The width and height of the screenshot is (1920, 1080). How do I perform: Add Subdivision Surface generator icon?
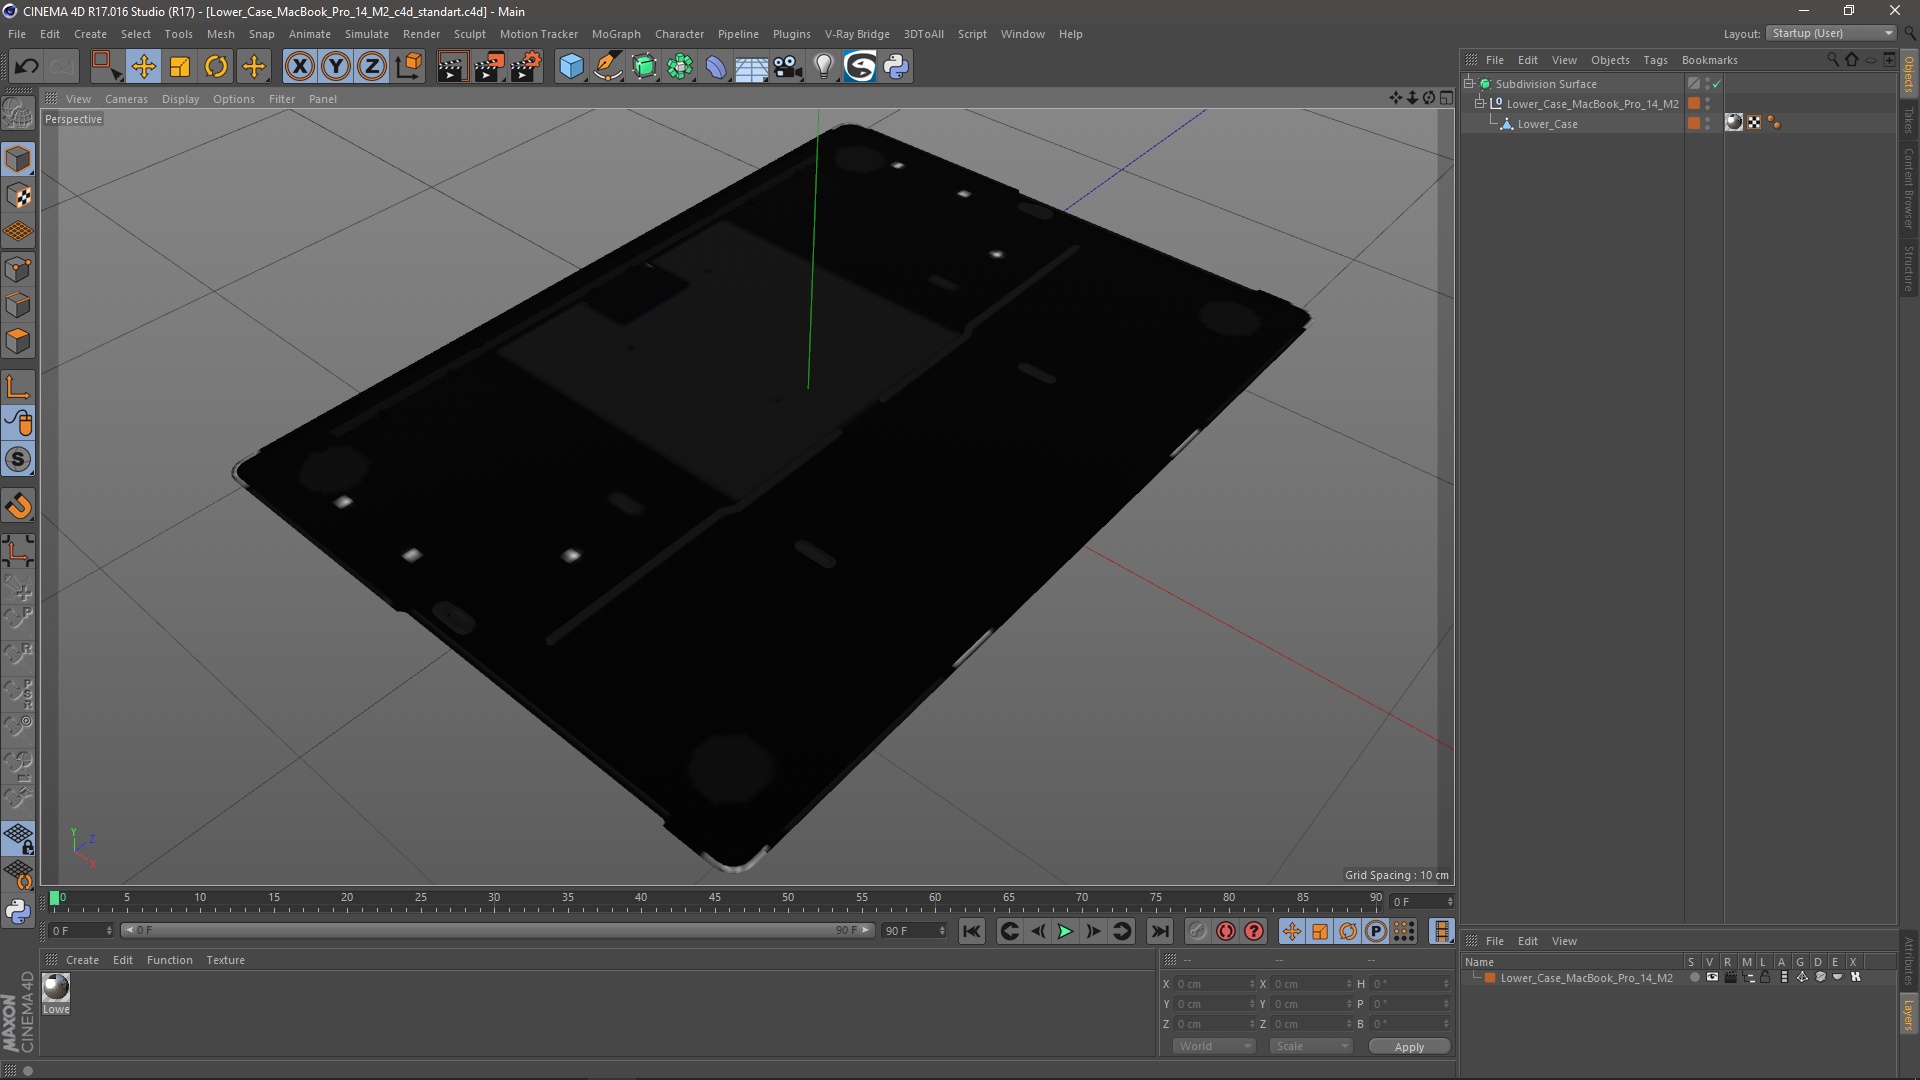(x=644, y=67)
